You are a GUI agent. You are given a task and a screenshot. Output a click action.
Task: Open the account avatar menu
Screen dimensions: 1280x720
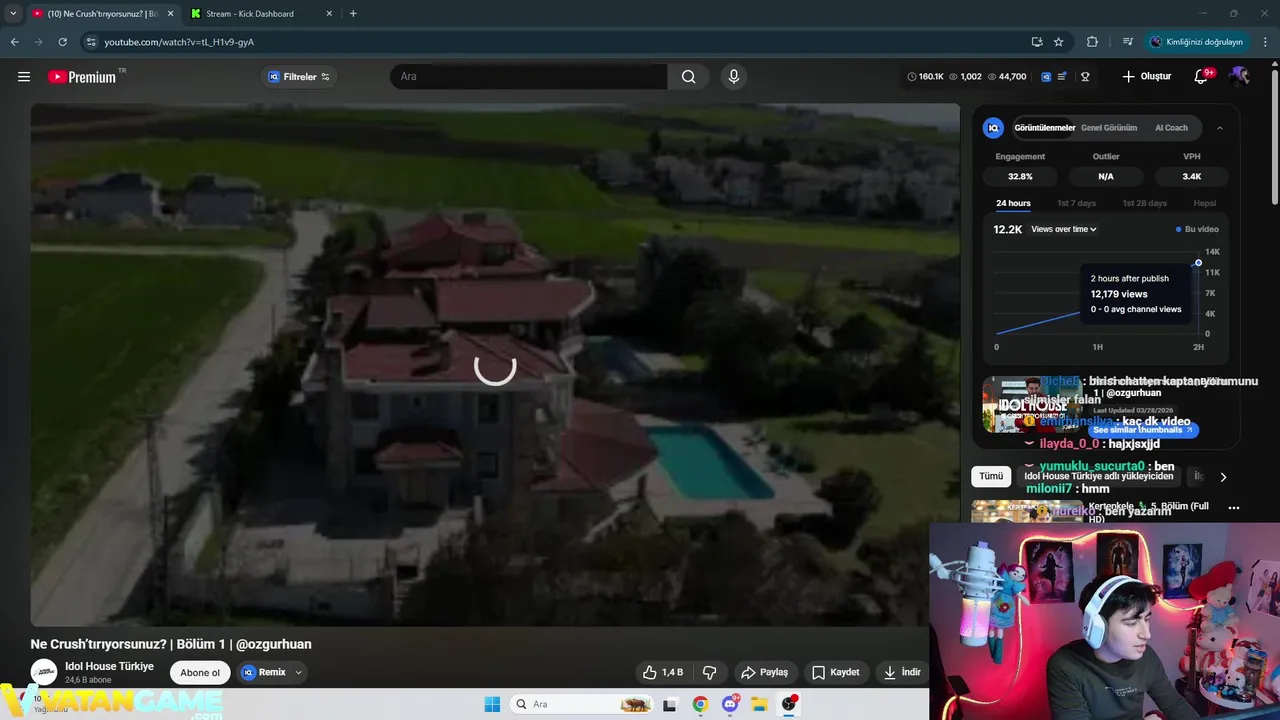pos(1240,77)
